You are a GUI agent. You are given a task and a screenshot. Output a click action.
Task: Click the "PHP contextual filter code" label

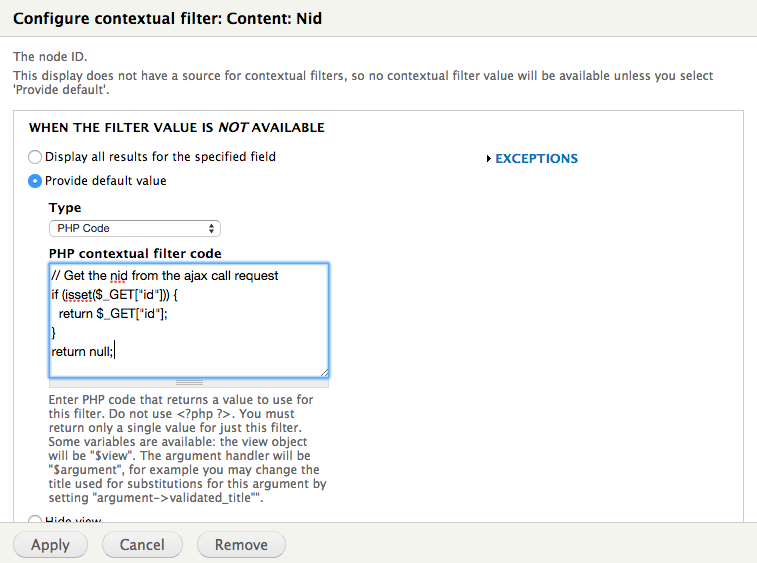(135, 253)
